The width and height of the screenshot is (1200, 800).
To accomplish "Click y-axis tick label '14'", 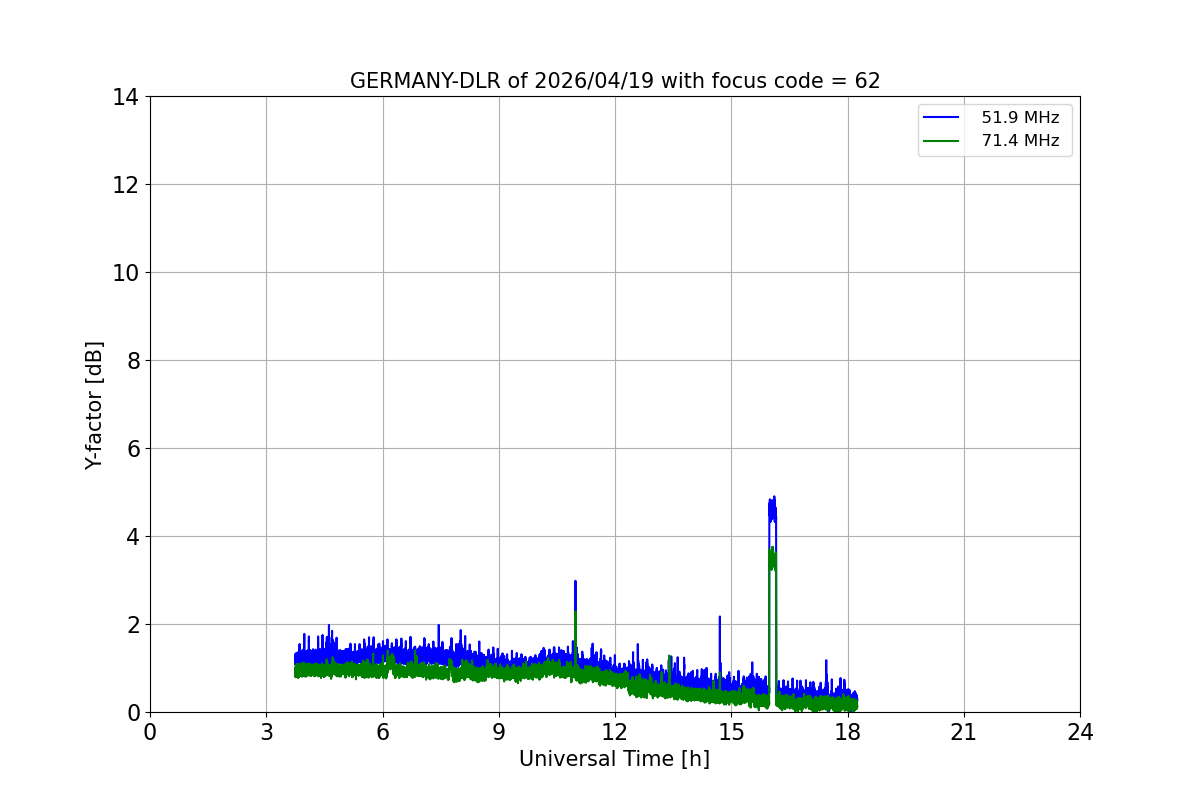I will [x=125, y=97].
